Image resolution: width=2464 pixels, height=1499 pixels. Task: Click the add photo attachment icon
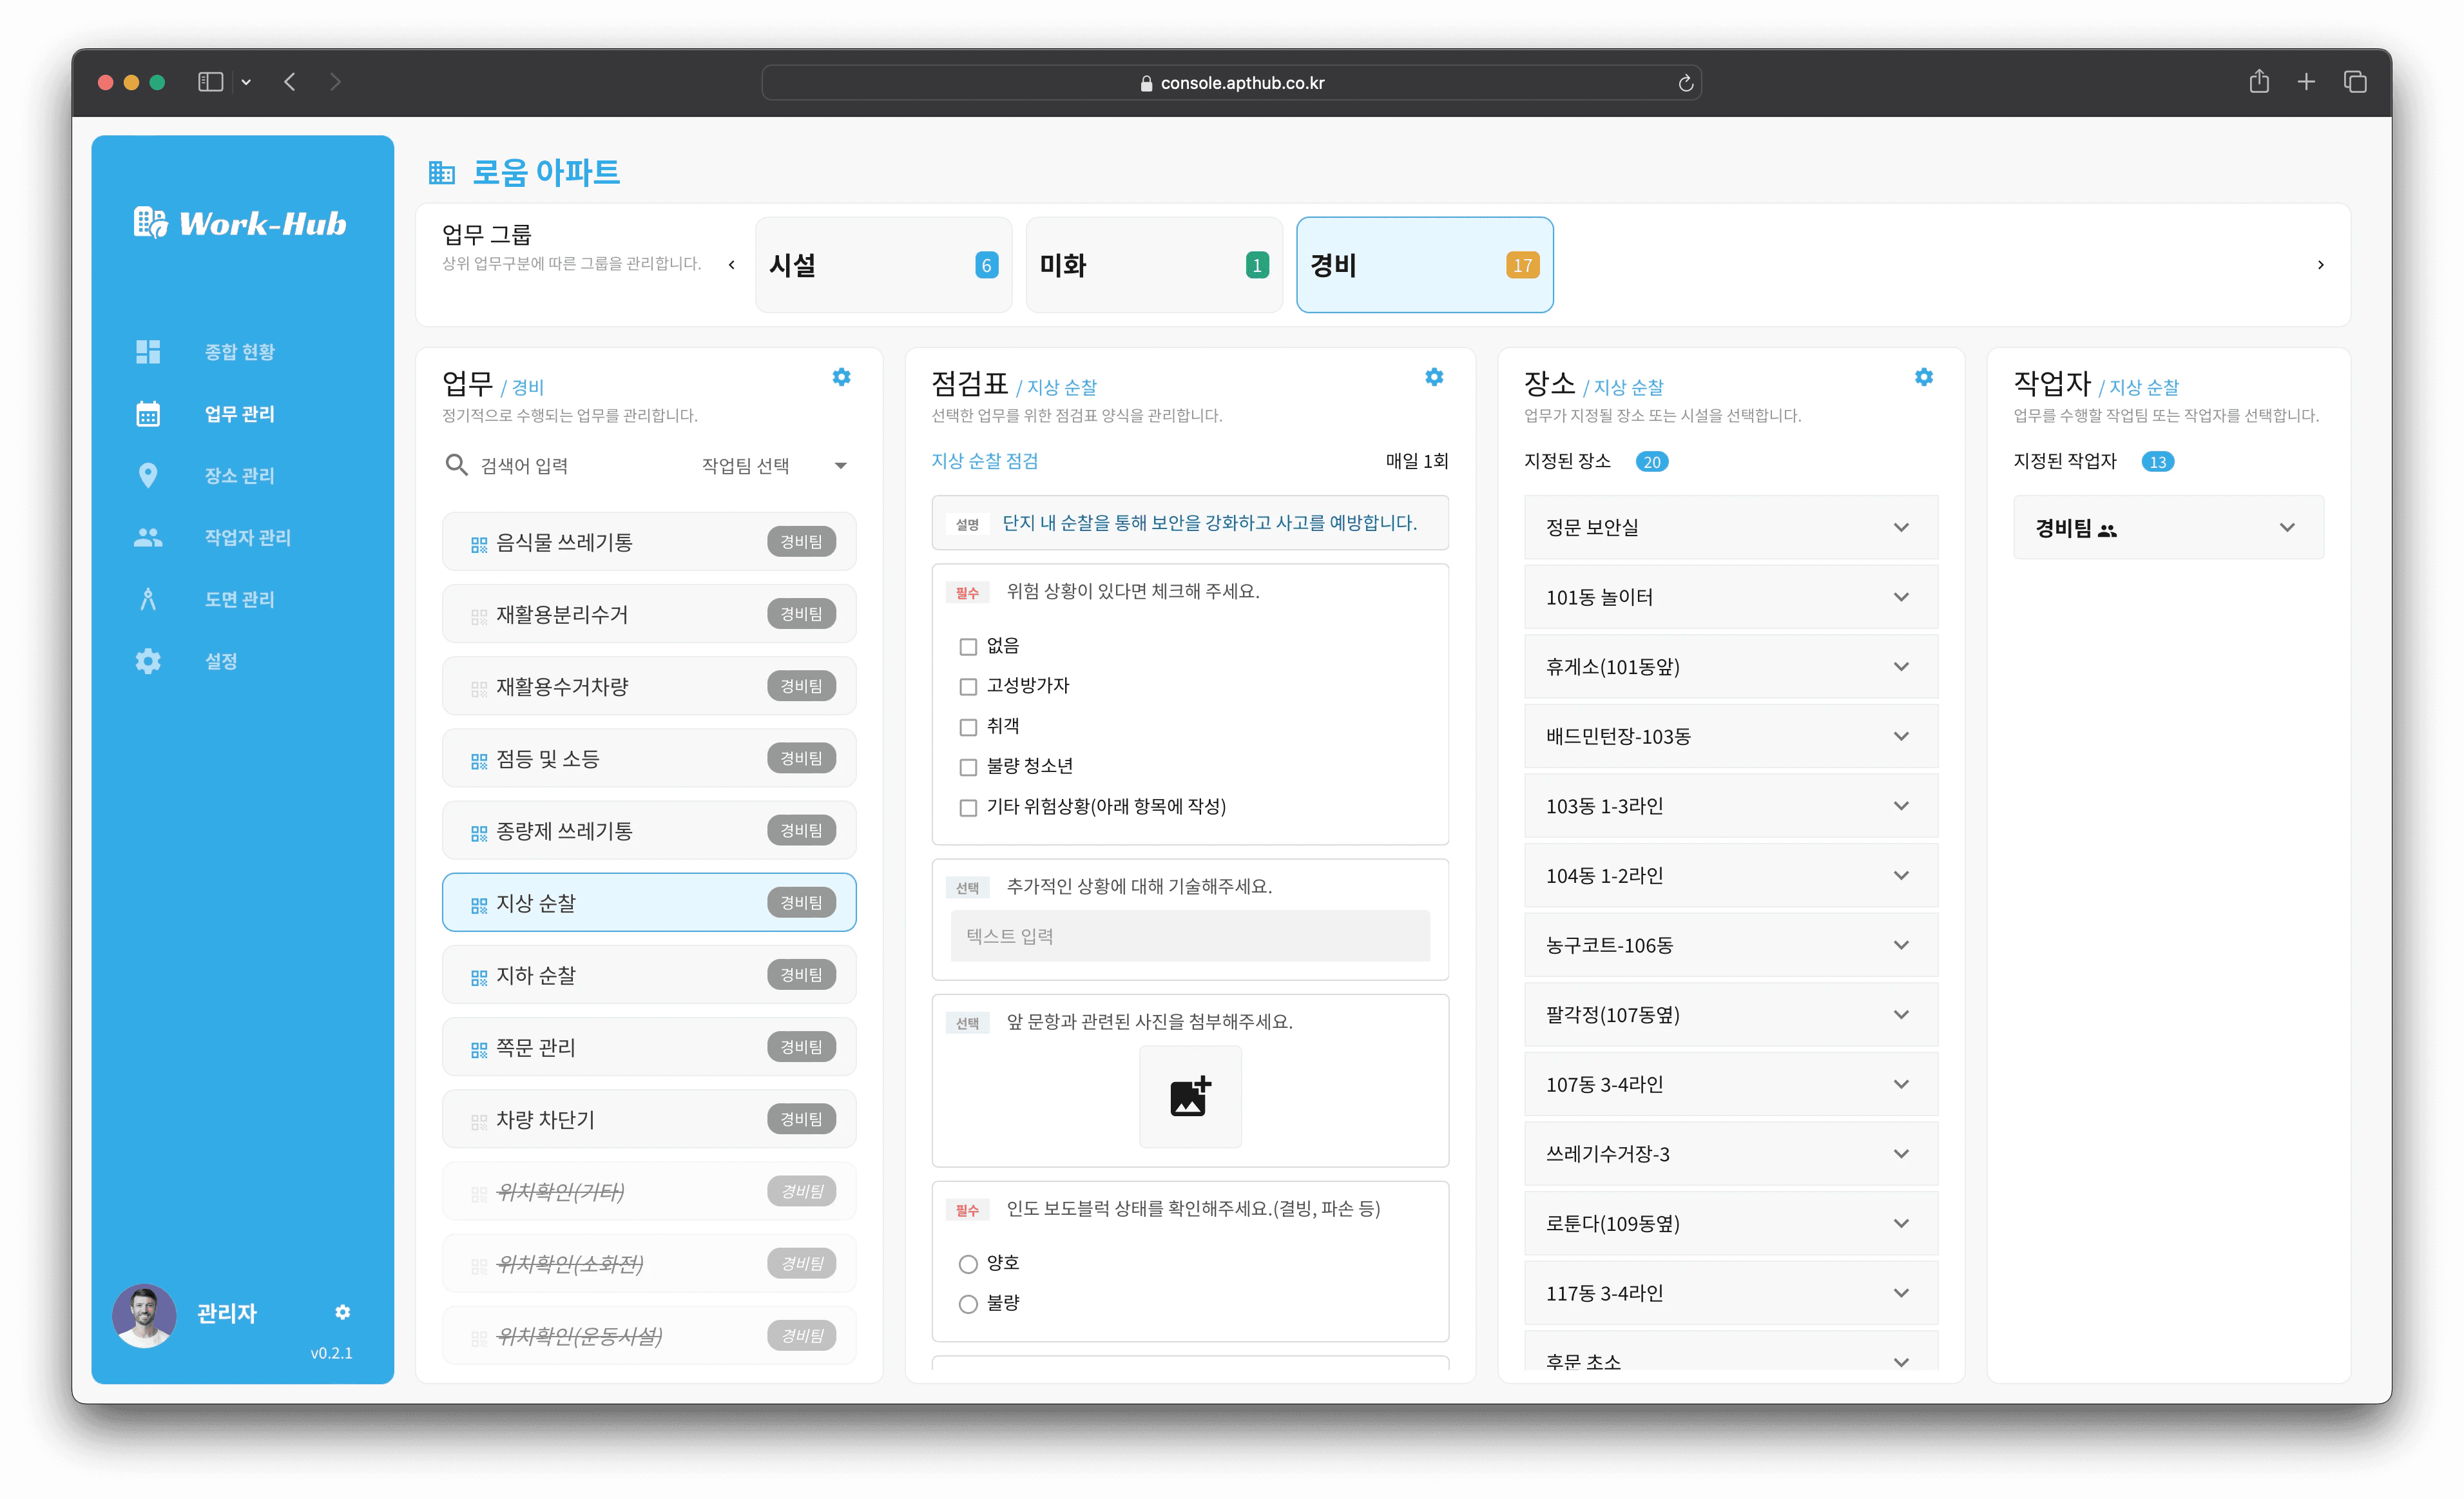tap(1190, 1096)
